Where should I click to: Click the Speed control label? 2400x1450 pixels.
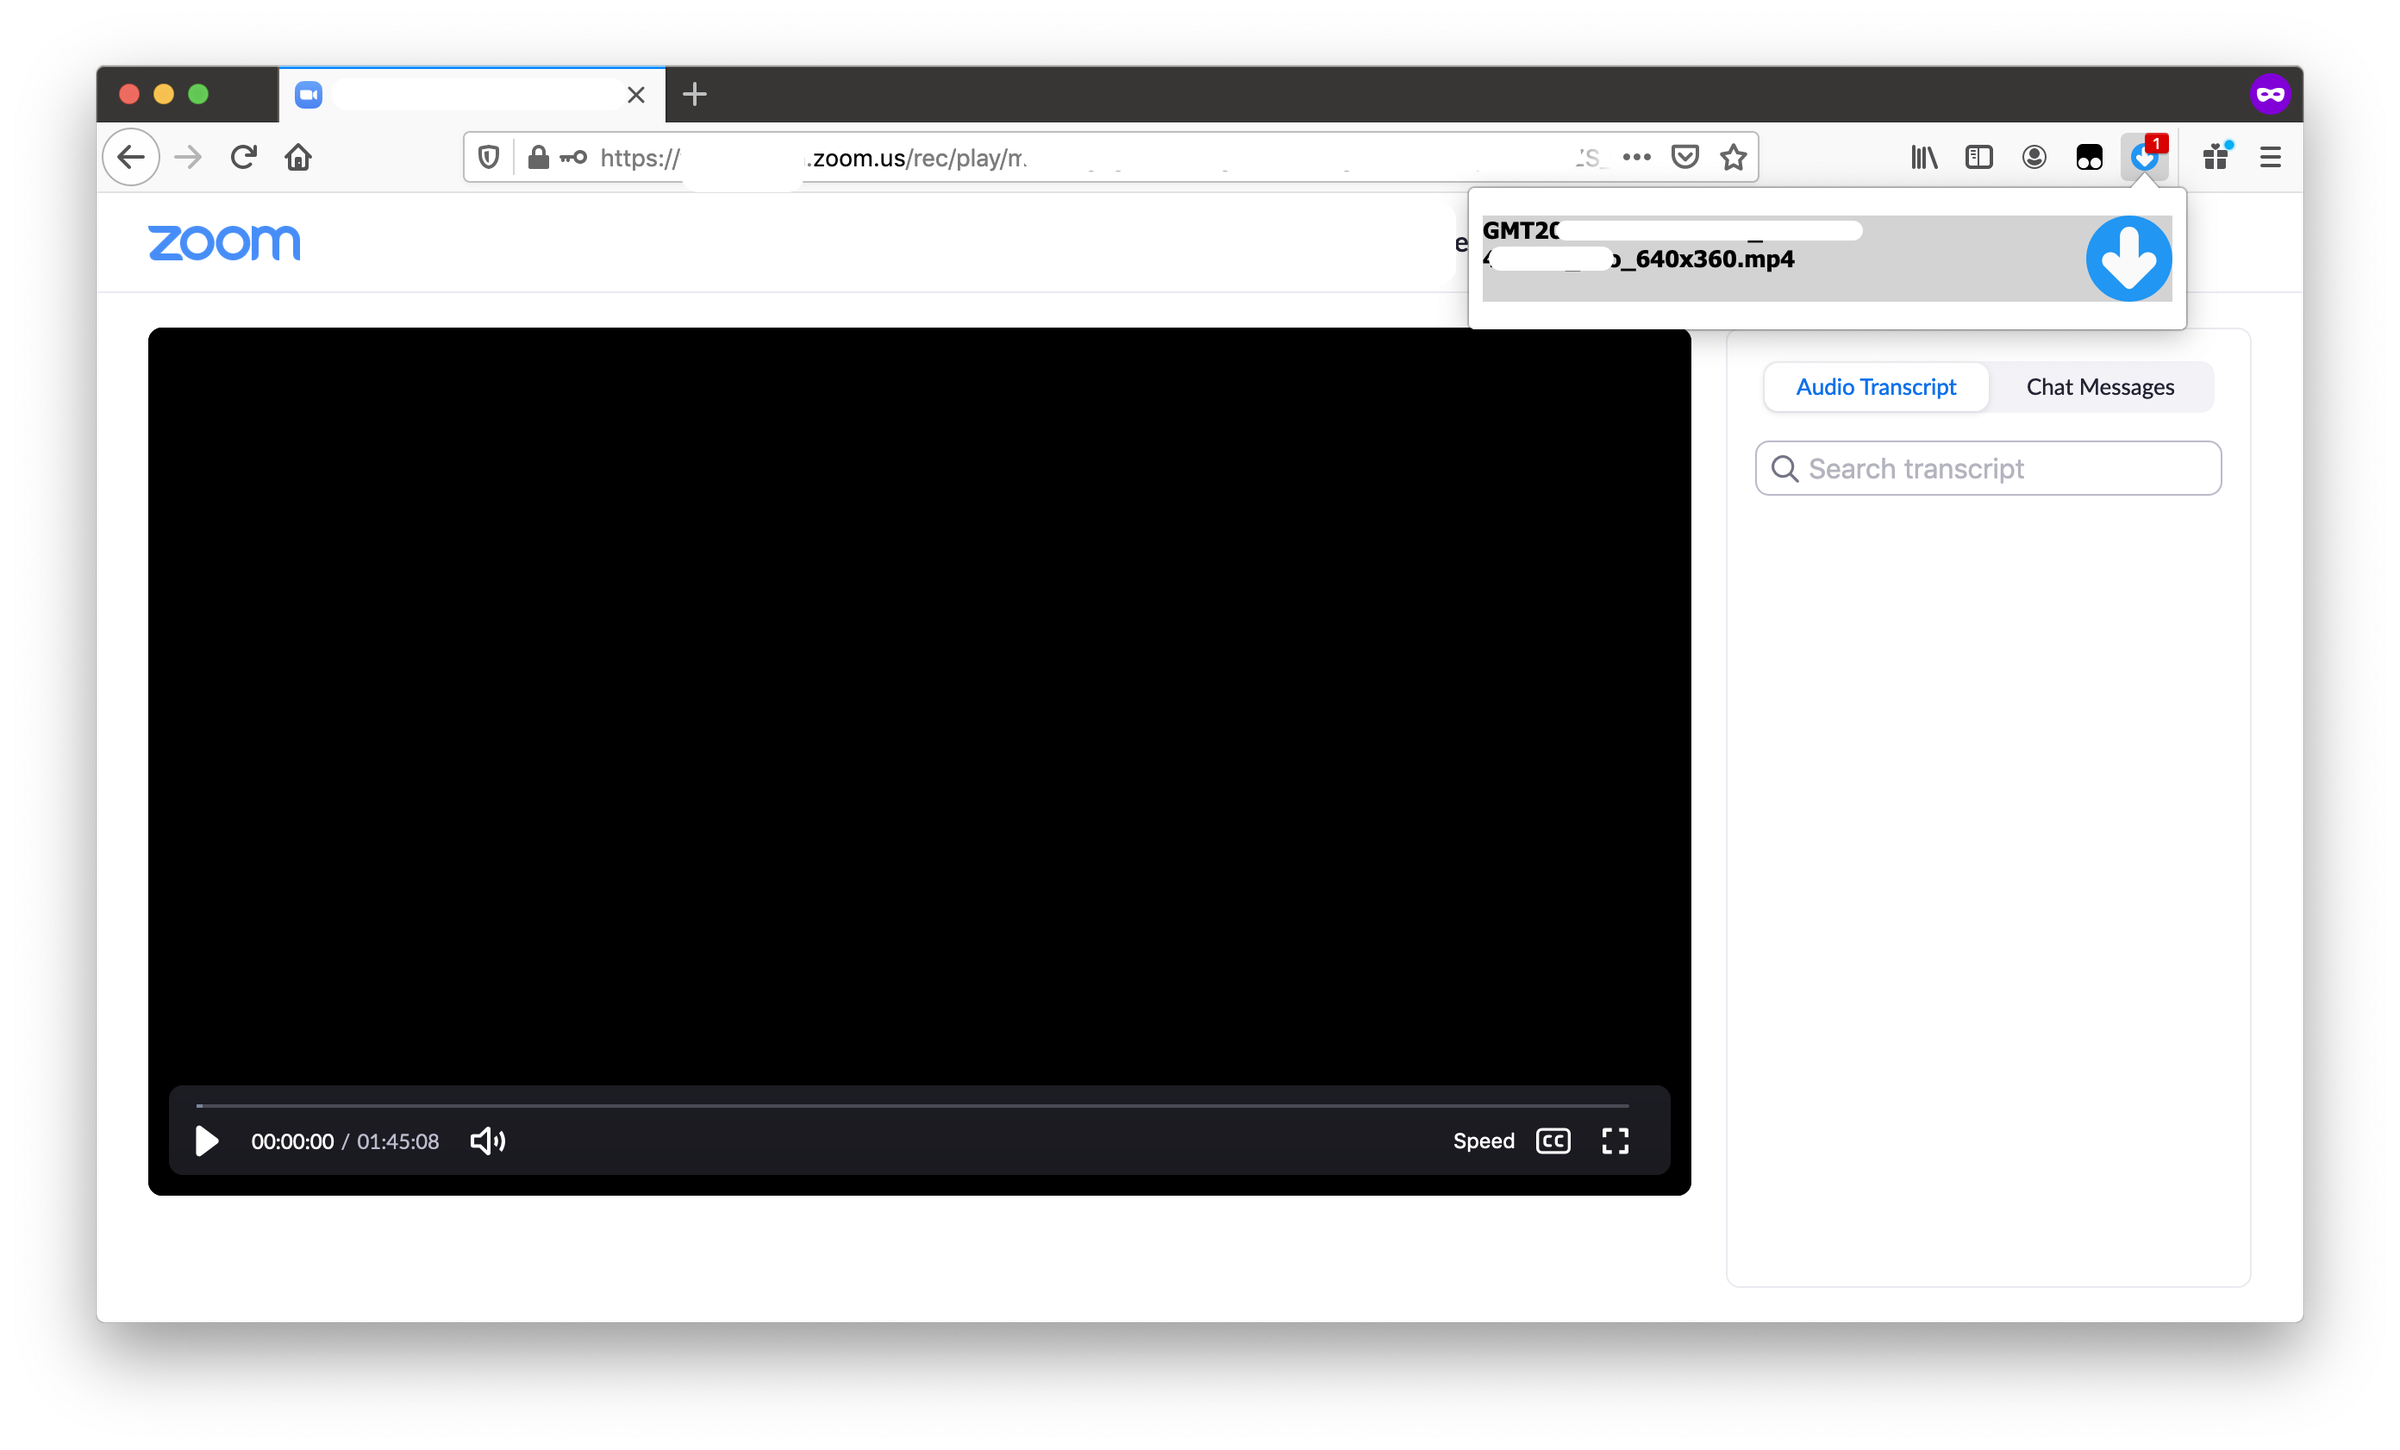pos(1481,1140)
